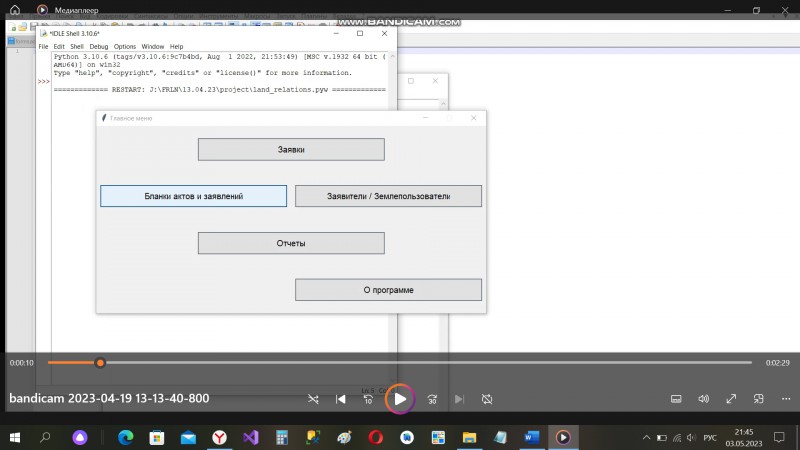Click IDLE Shell vertical scrollbar up arrow
This screenshot has width=800, height=450.
[392, 57]
